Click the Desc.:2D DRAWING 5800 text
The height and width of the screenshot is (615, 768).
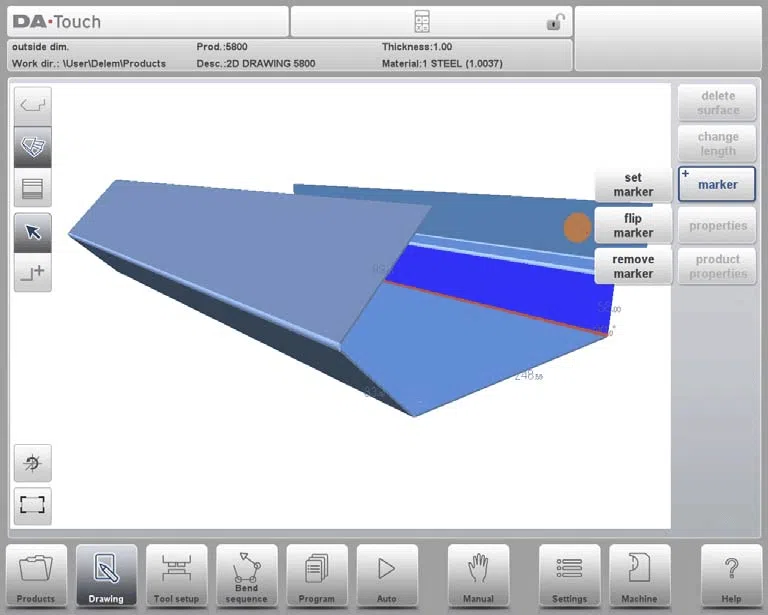256,64
